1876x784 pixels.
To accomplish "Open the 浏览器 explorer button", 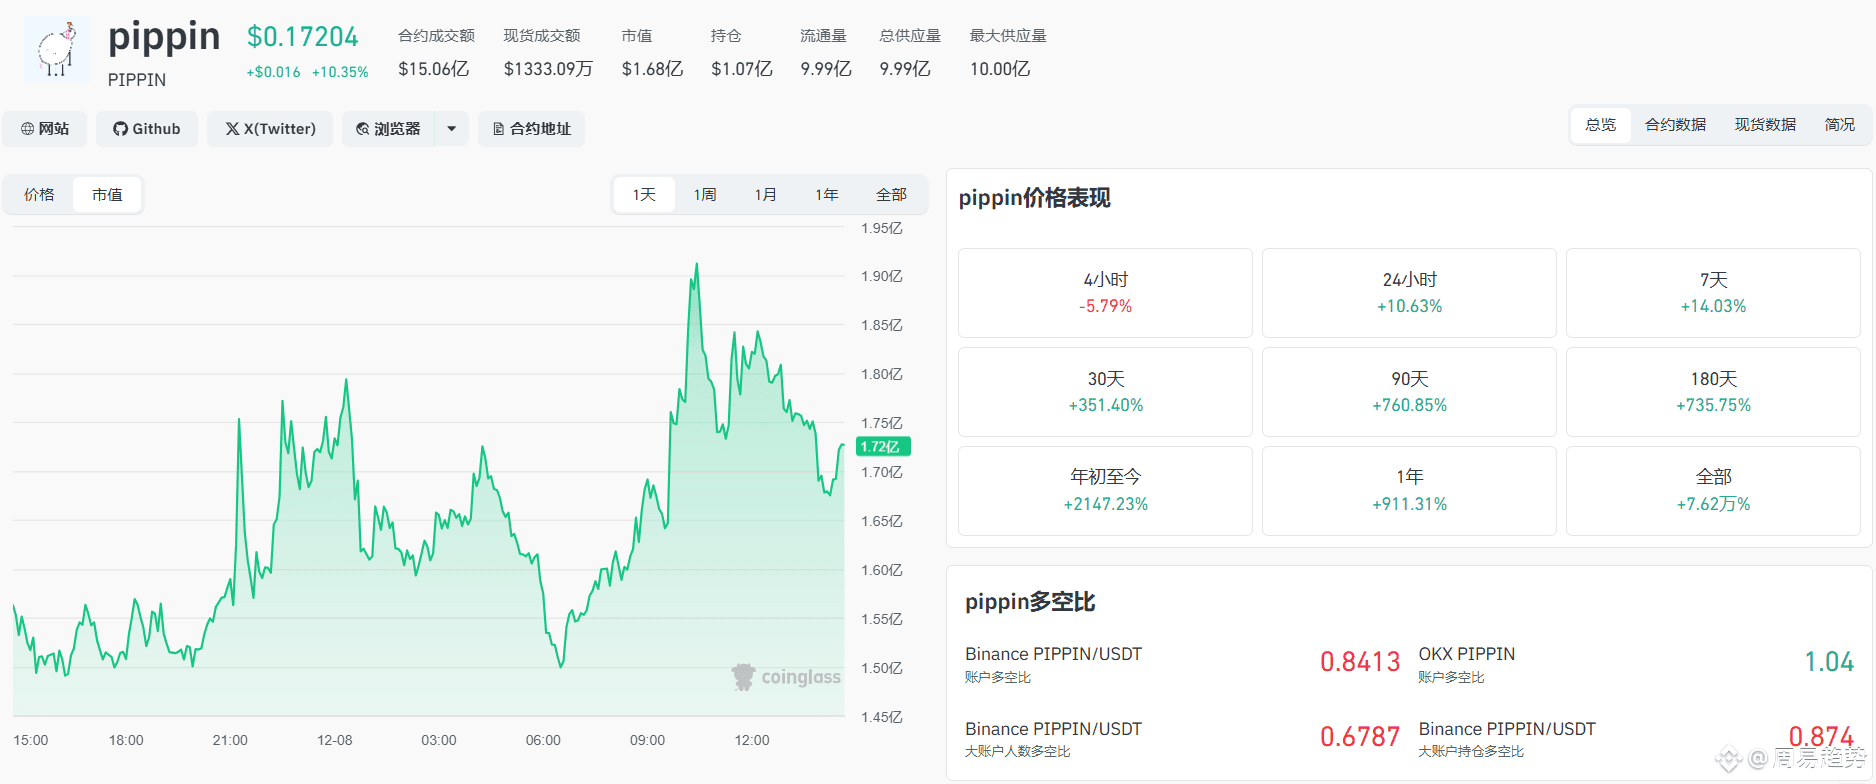I will tap(388, 129).
